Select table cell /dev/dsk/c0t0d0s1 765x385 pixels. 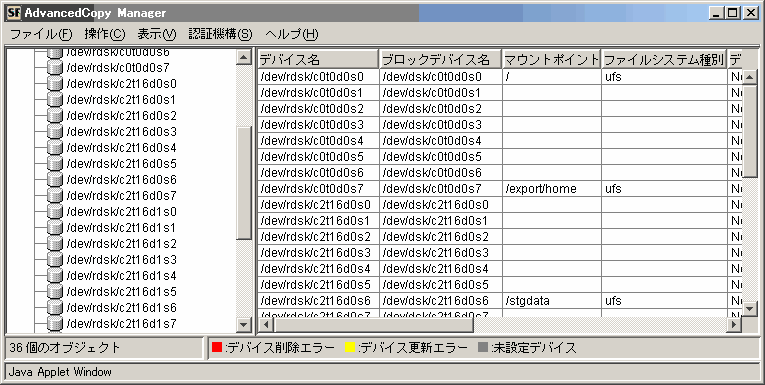pos(441,93)
